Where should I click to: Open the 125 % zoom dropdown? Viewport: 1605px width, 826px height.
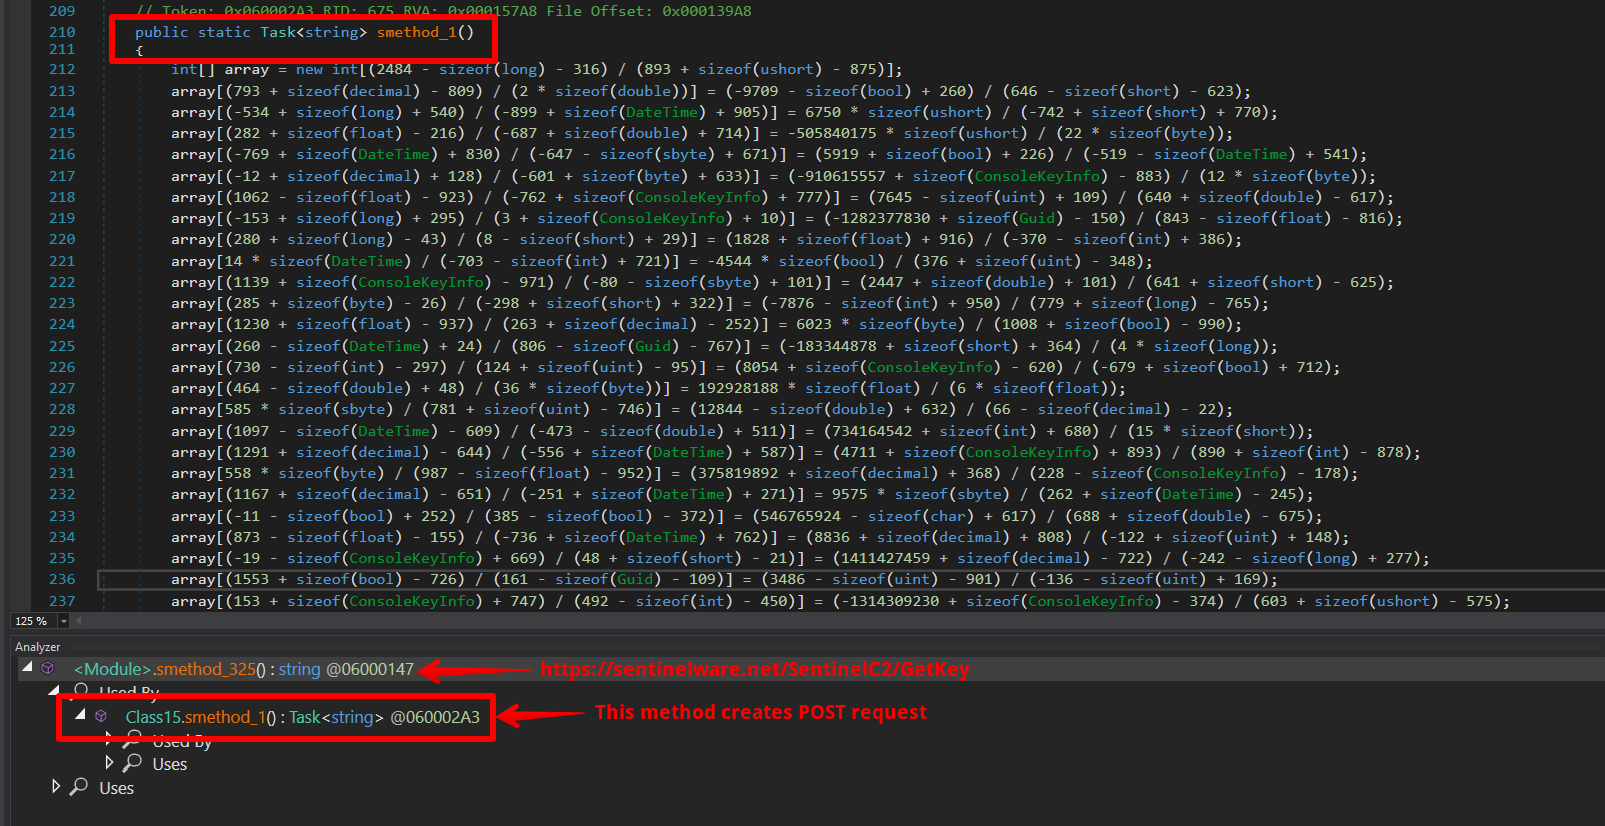tap(64, 621)
